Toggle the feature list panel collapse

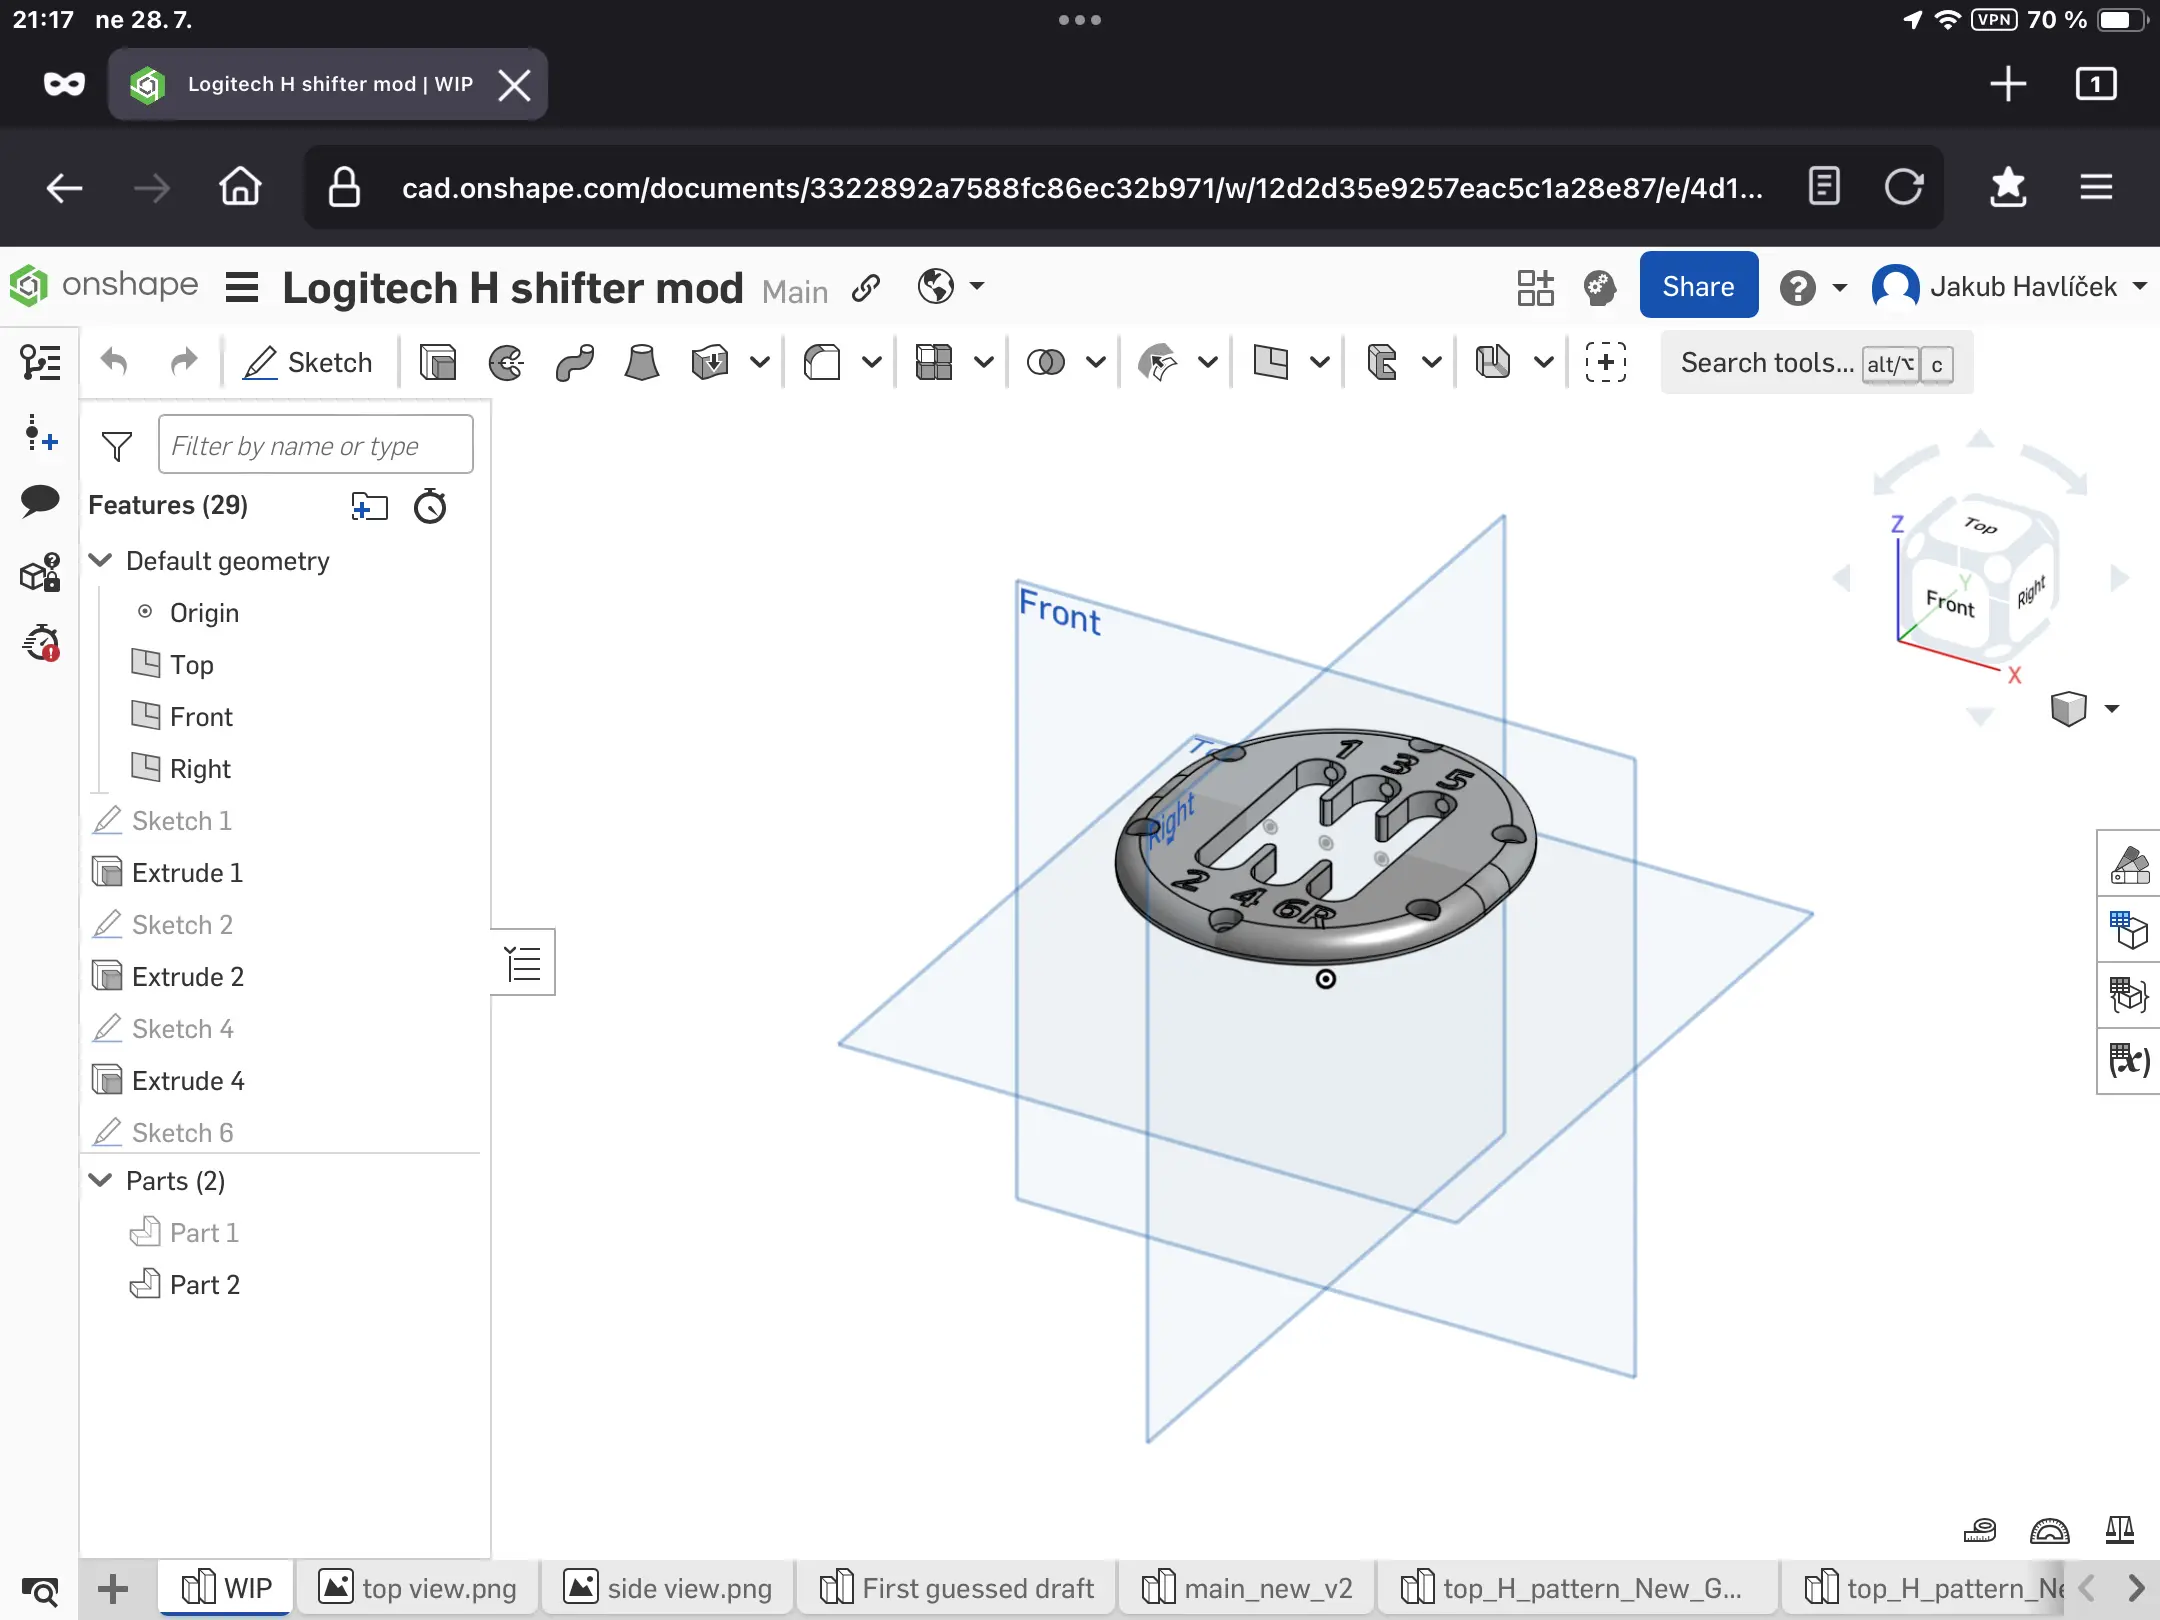pyautogui.click(x=523, y=962)
